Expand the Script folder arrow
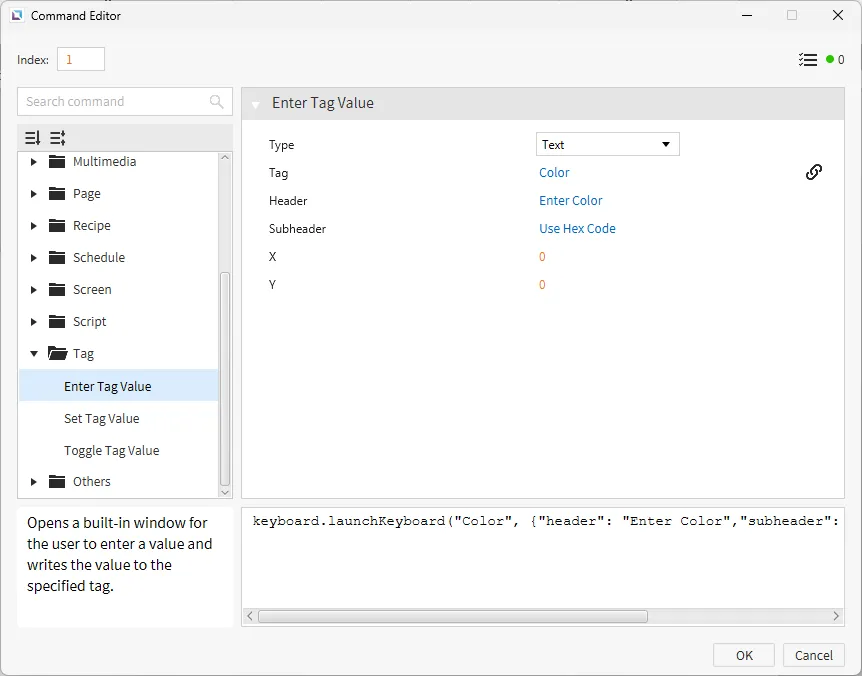The width and height of the screenshot is (862, 676). pyautogui.click(x=34, y=322)
